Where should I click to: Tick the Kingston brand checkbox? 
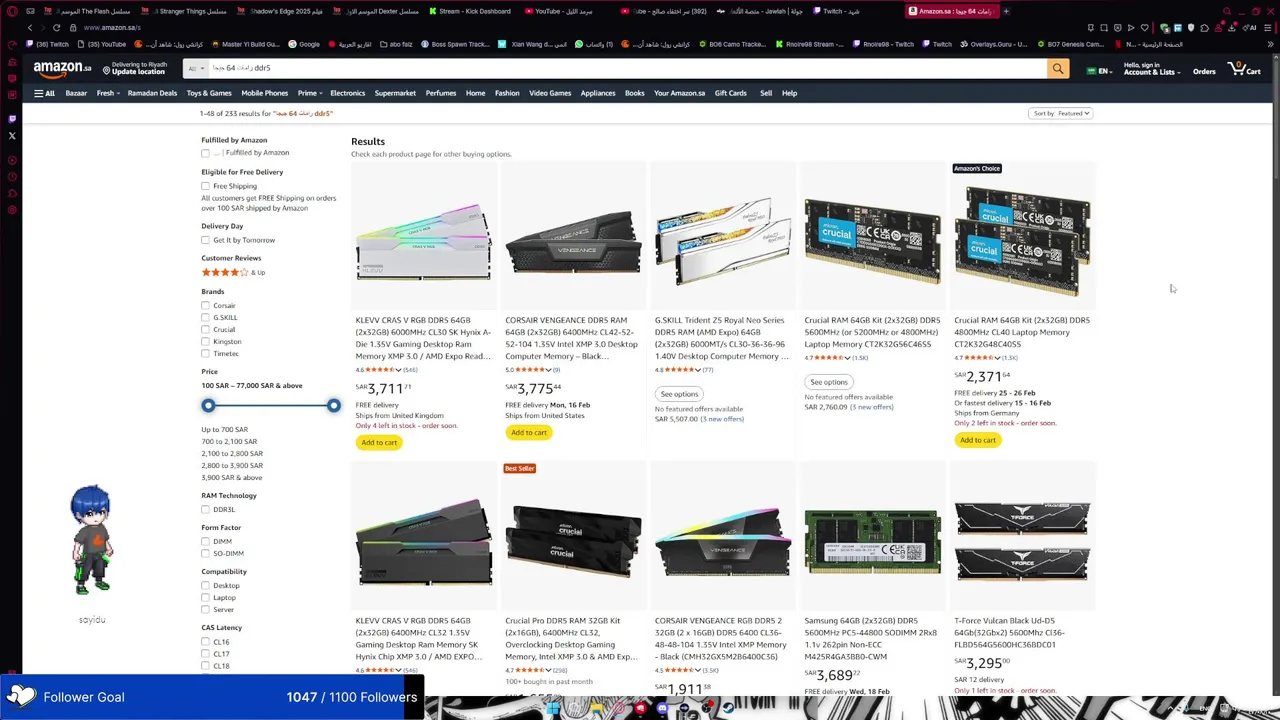pos(205,341)
